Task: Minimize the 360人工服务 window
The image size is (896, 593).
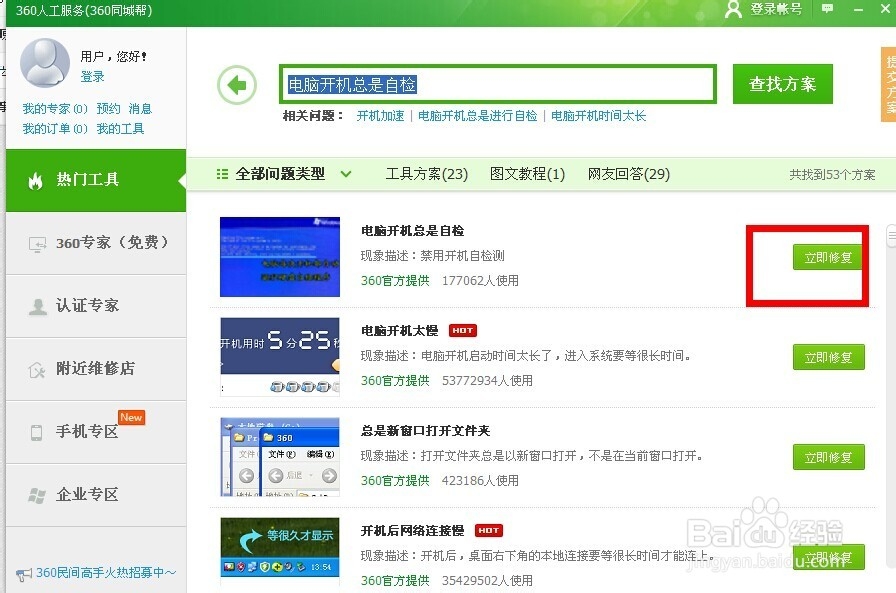Action: [x=858, y=10]
